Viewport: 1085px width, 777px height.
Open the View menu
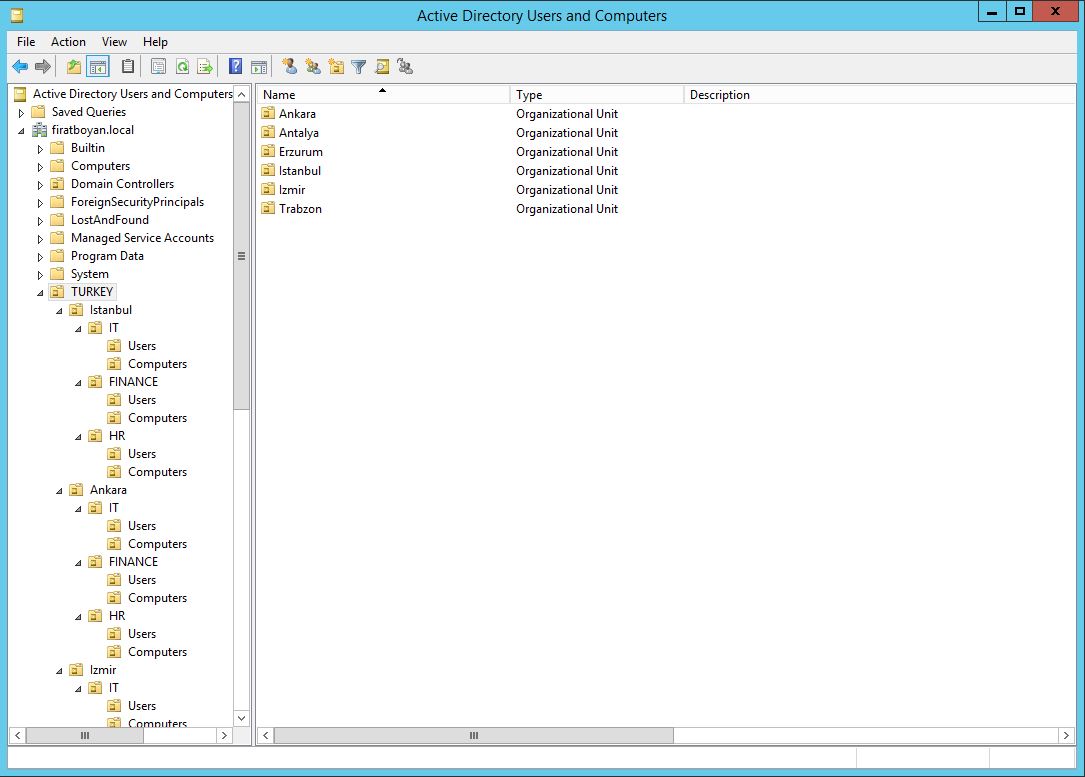114,42
